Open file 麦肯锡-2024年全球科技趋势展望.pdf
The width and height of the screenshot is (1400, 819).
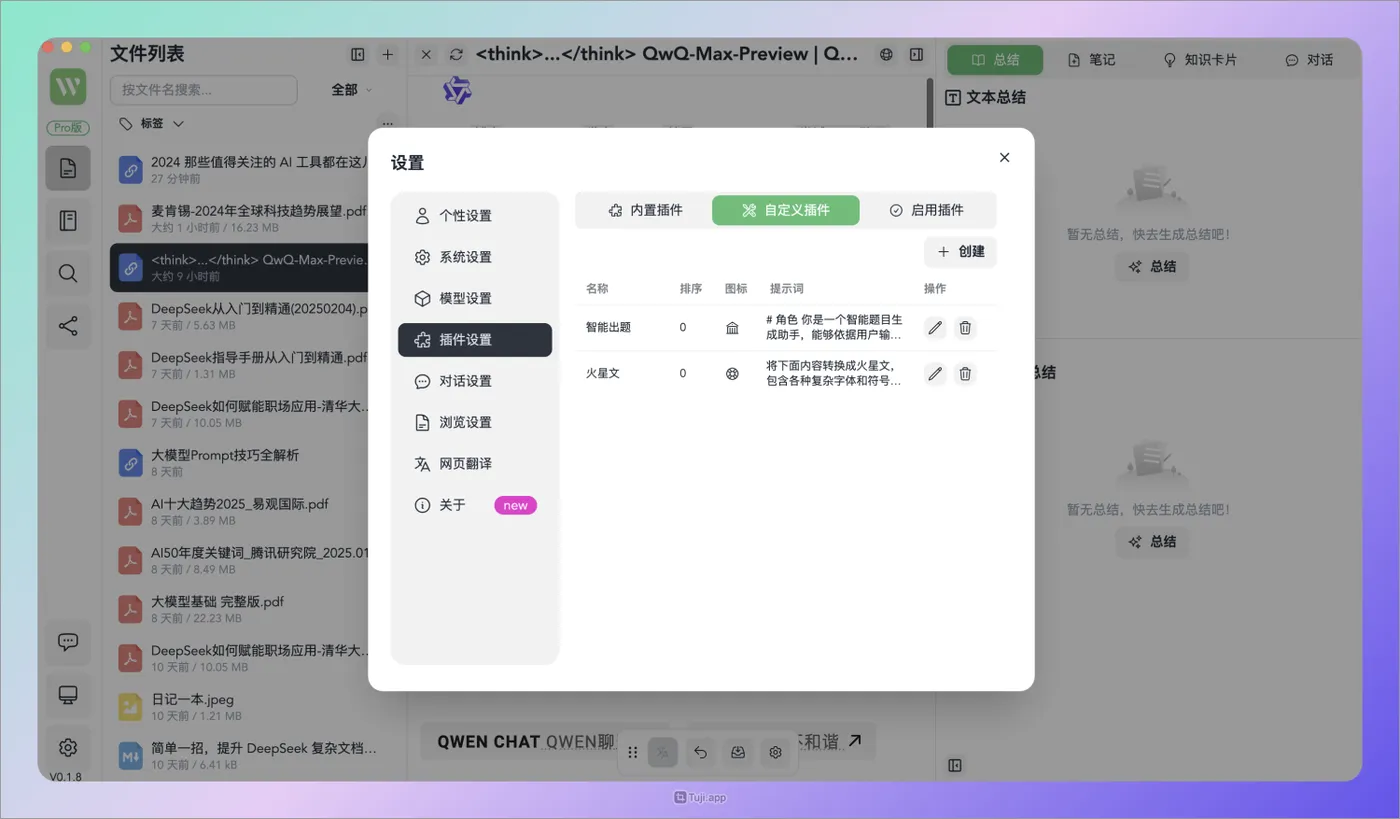coord(240,218)
